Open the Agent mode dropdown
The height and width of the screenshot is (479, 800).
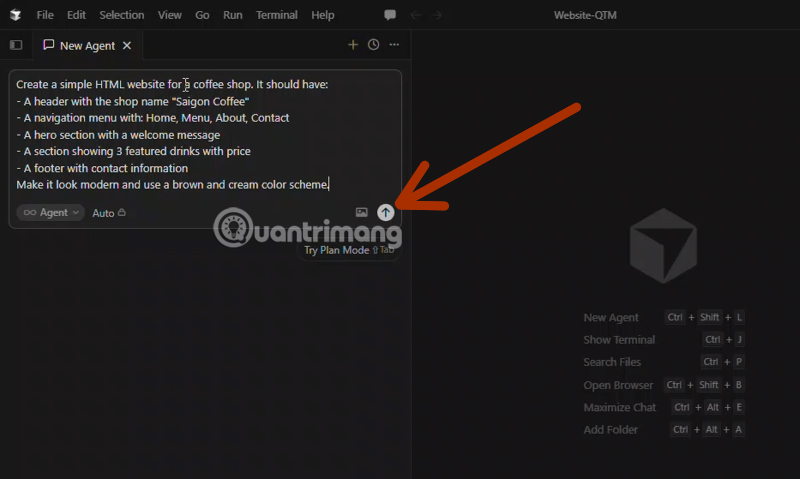pyautogui.click(x=50, y=212)
